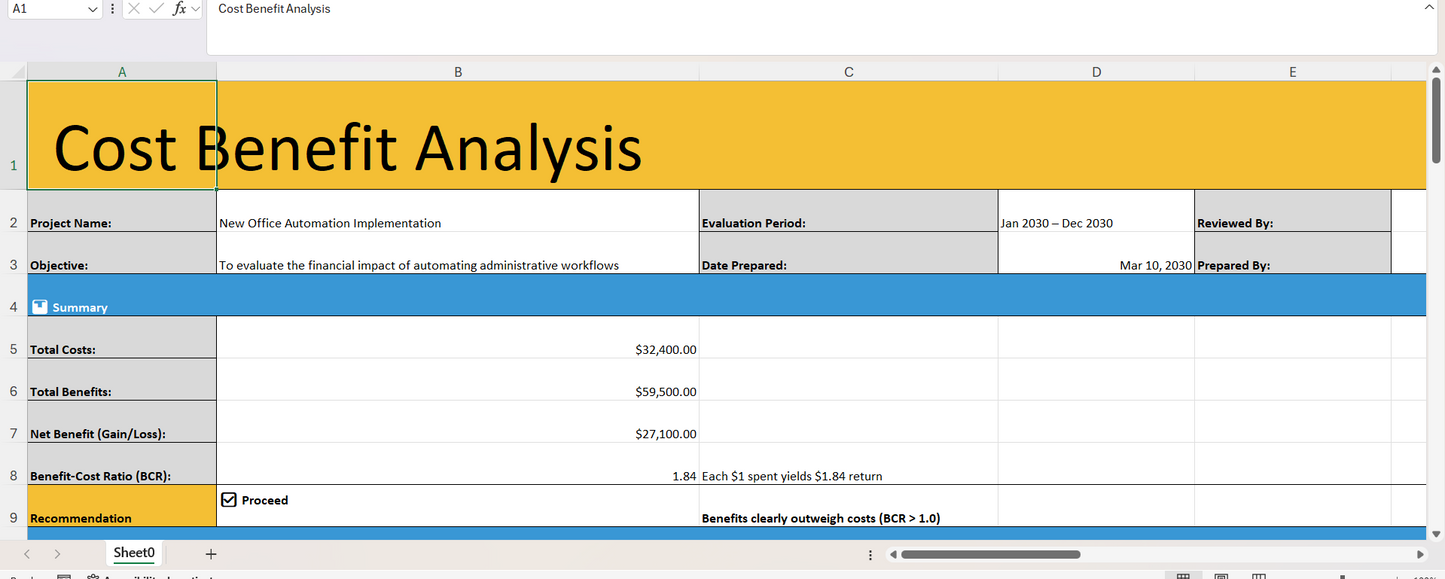Select the Date Prepared: label cell

coord(848,253)
